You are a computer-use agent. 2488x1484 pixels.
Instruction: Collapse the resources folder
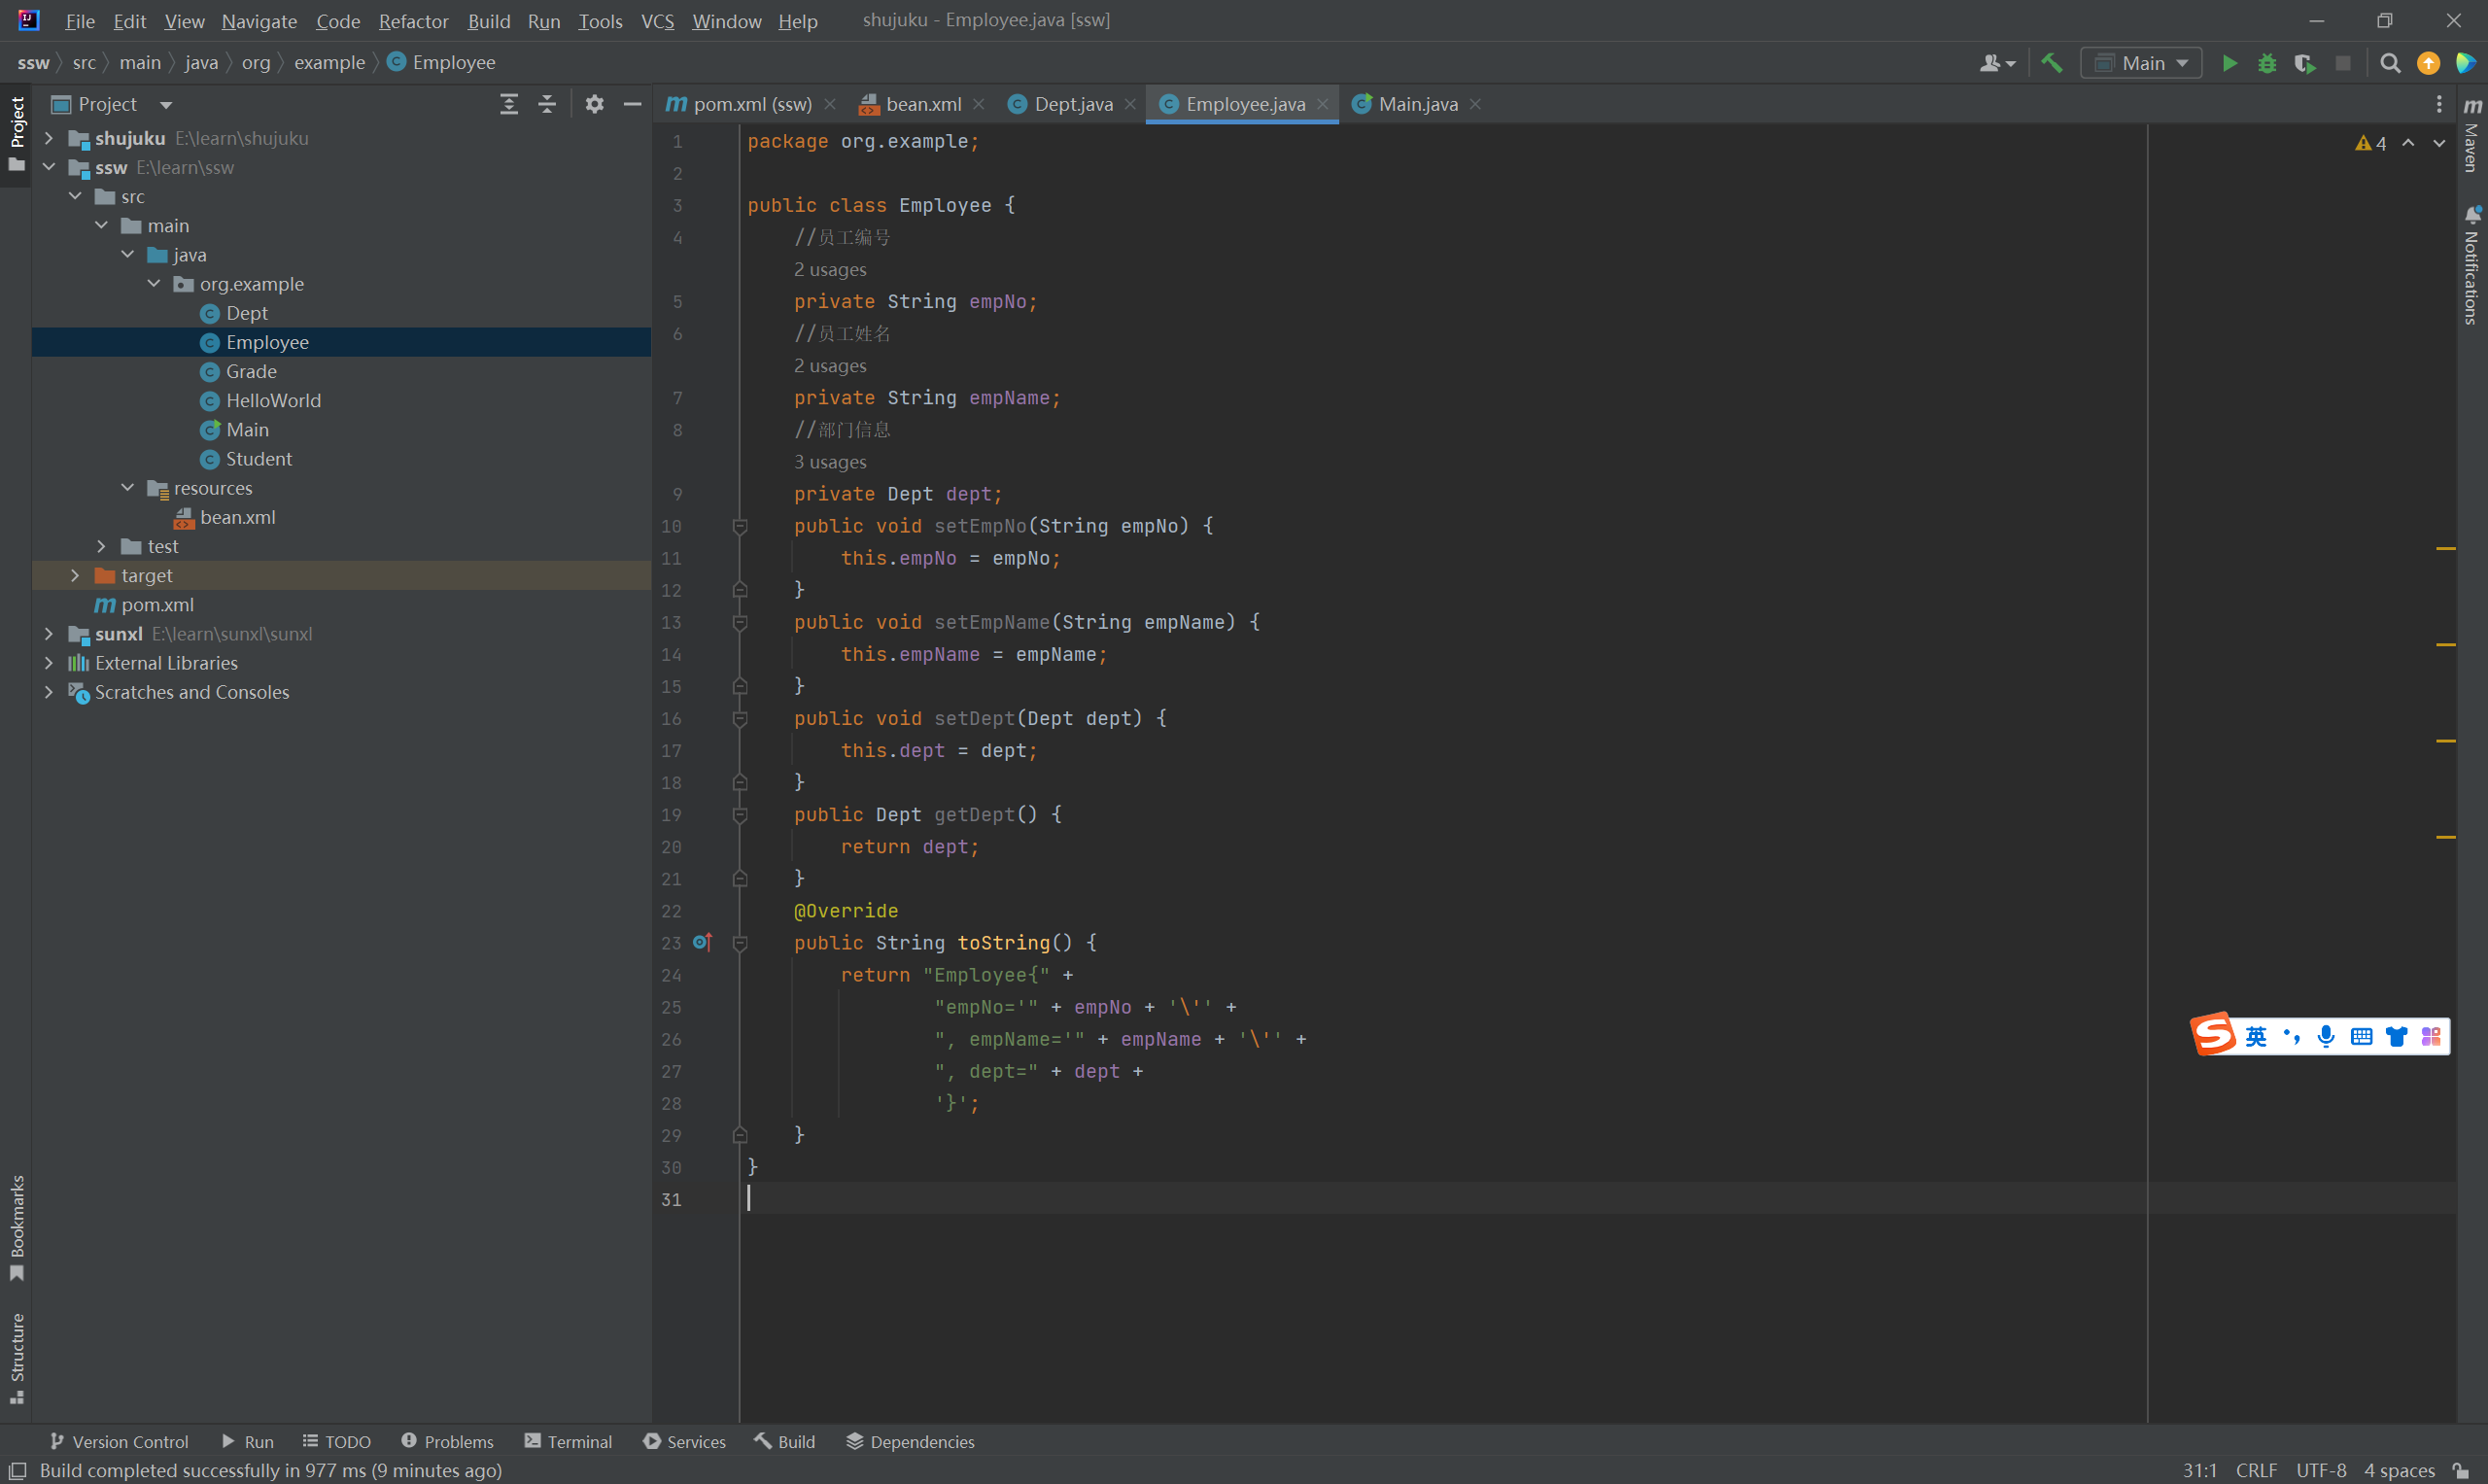[128, 488]
